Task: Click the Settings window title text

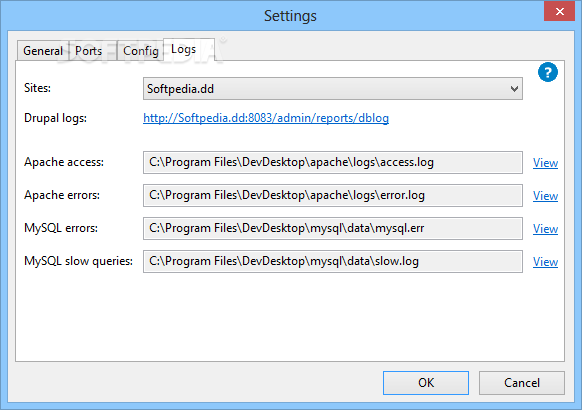Action: coord(290,16)
